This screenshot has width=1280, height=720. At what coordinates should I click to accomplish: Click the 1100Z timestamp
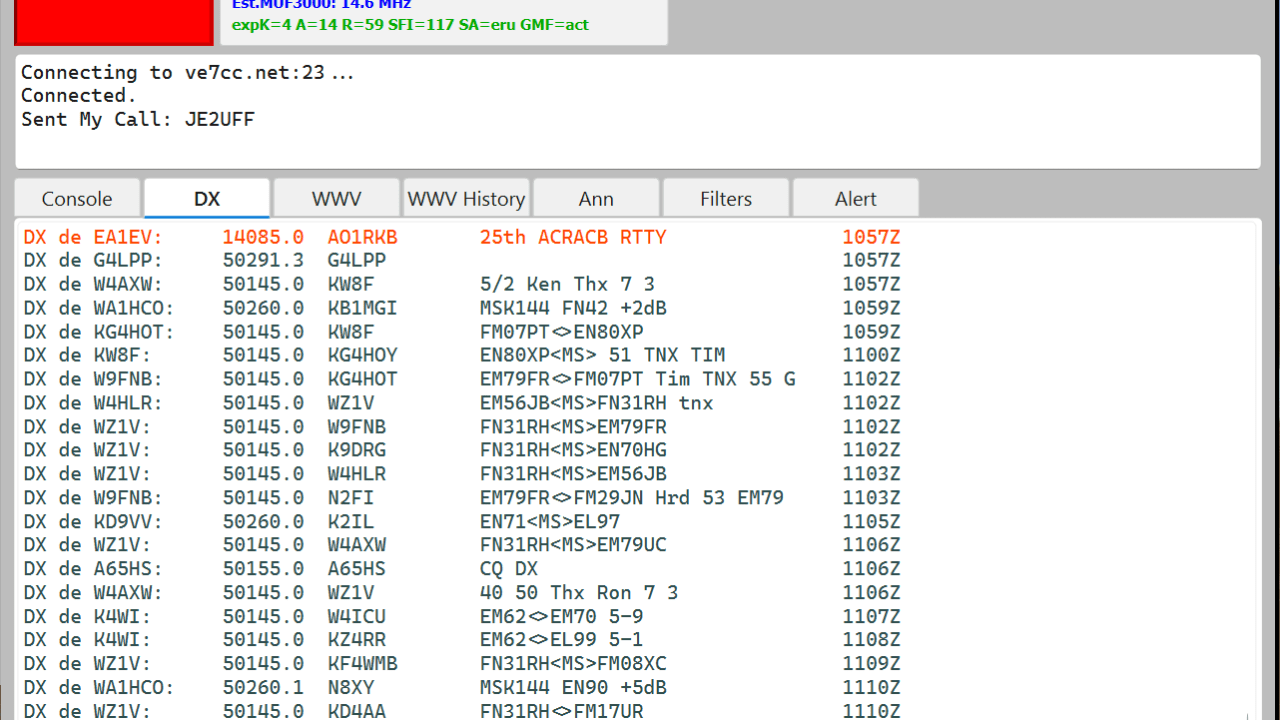[x=871, y=355]
